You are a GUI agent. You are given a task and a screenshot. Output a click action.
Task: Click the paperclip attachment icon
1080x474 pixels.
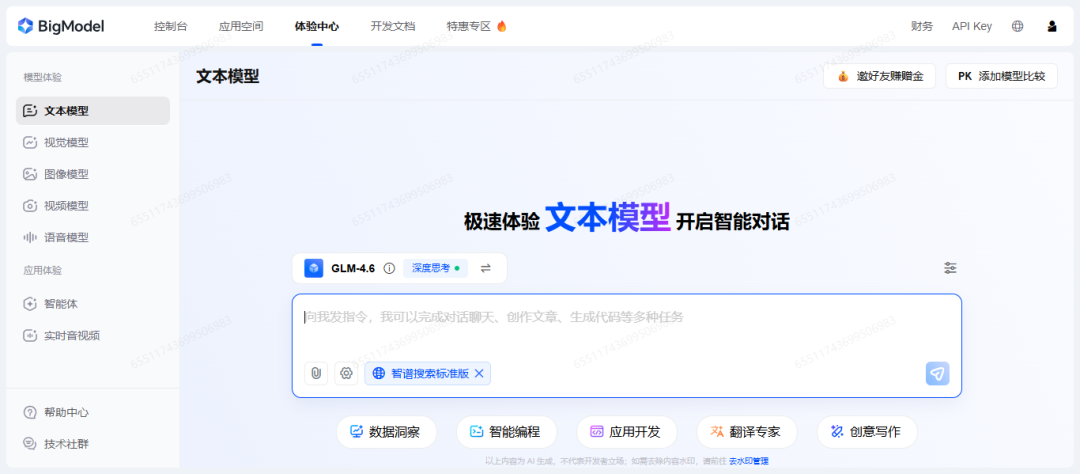(x=316, y=373)
